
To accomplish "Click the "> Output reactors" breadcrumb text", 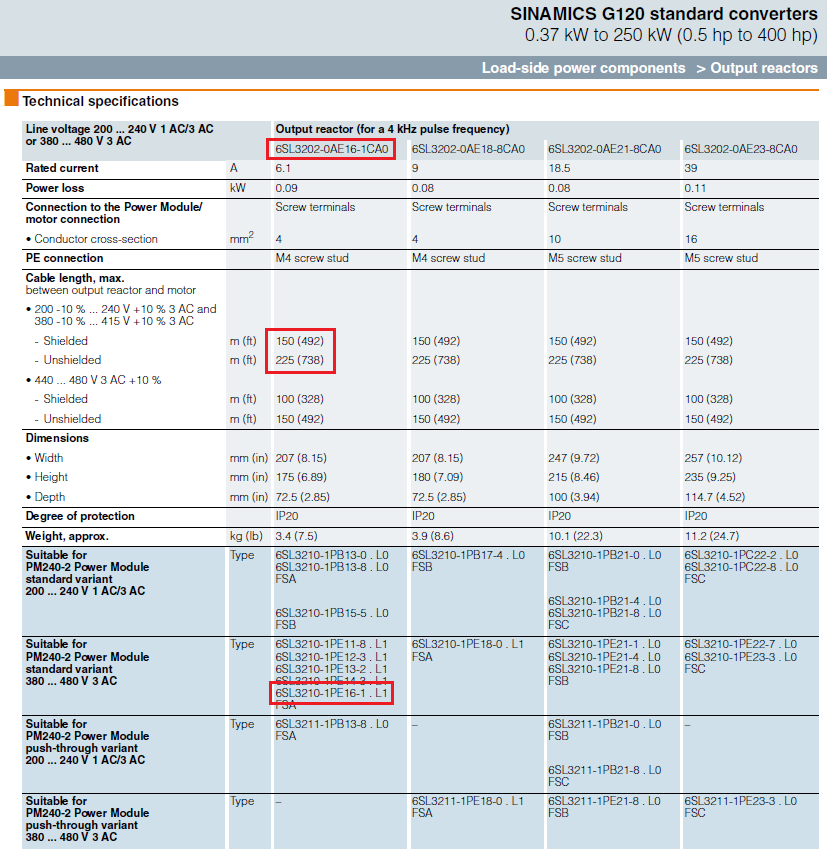I will [x=757, y=68].
